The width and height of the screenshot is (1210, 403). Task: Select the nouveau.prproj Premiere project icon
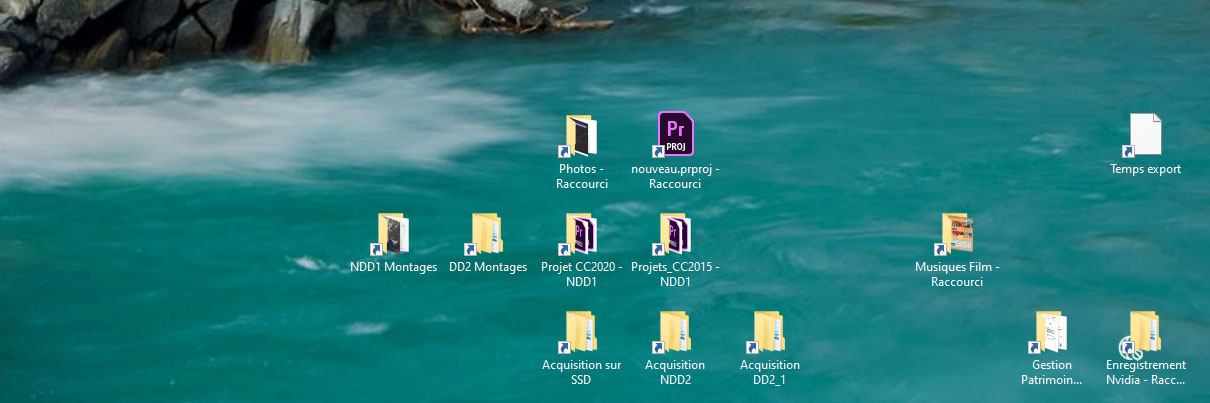click(675, 135)
